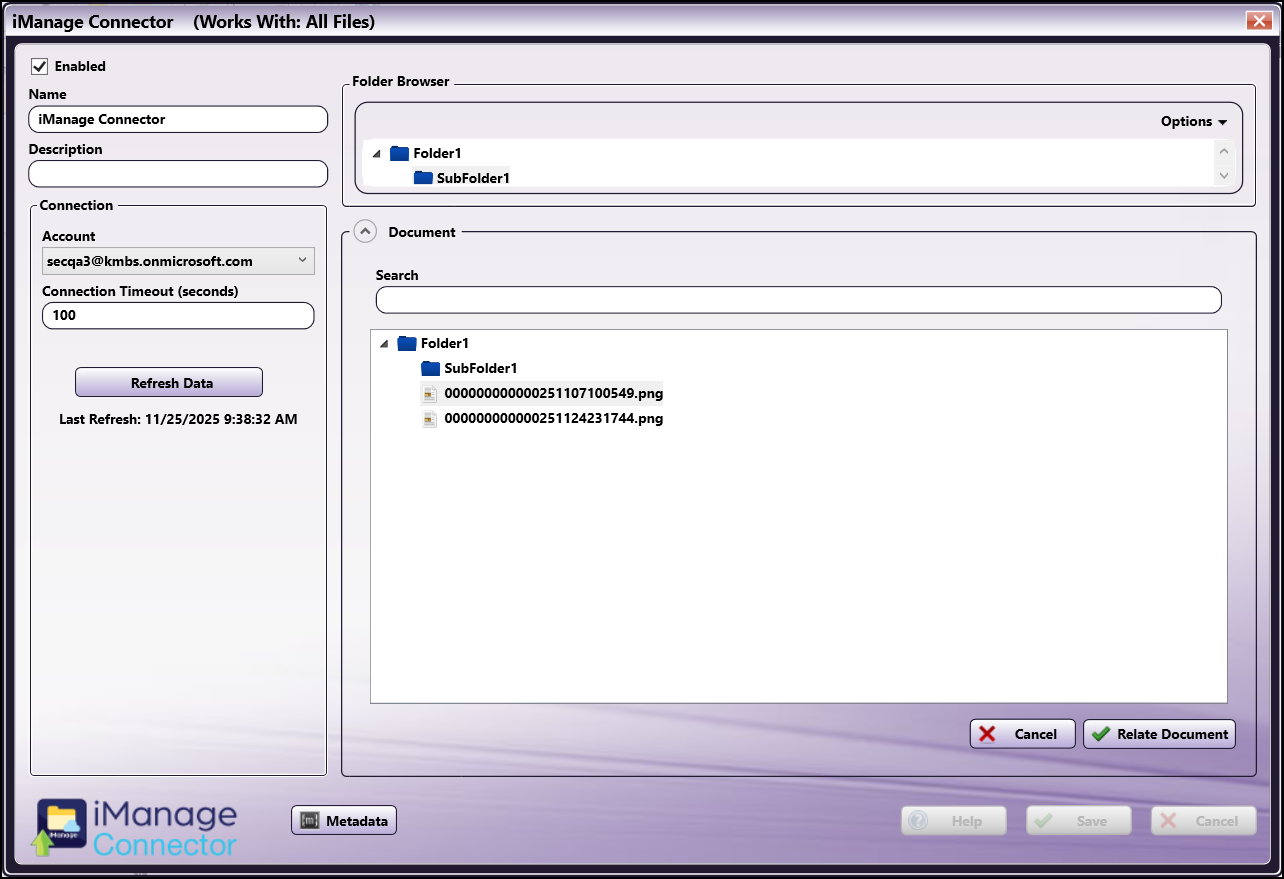The height and width of the screenshot is (879, 1284).
Task: Click the green checkmark on Relate Document
Action: pyautogui.click(x=1102, y=733)
